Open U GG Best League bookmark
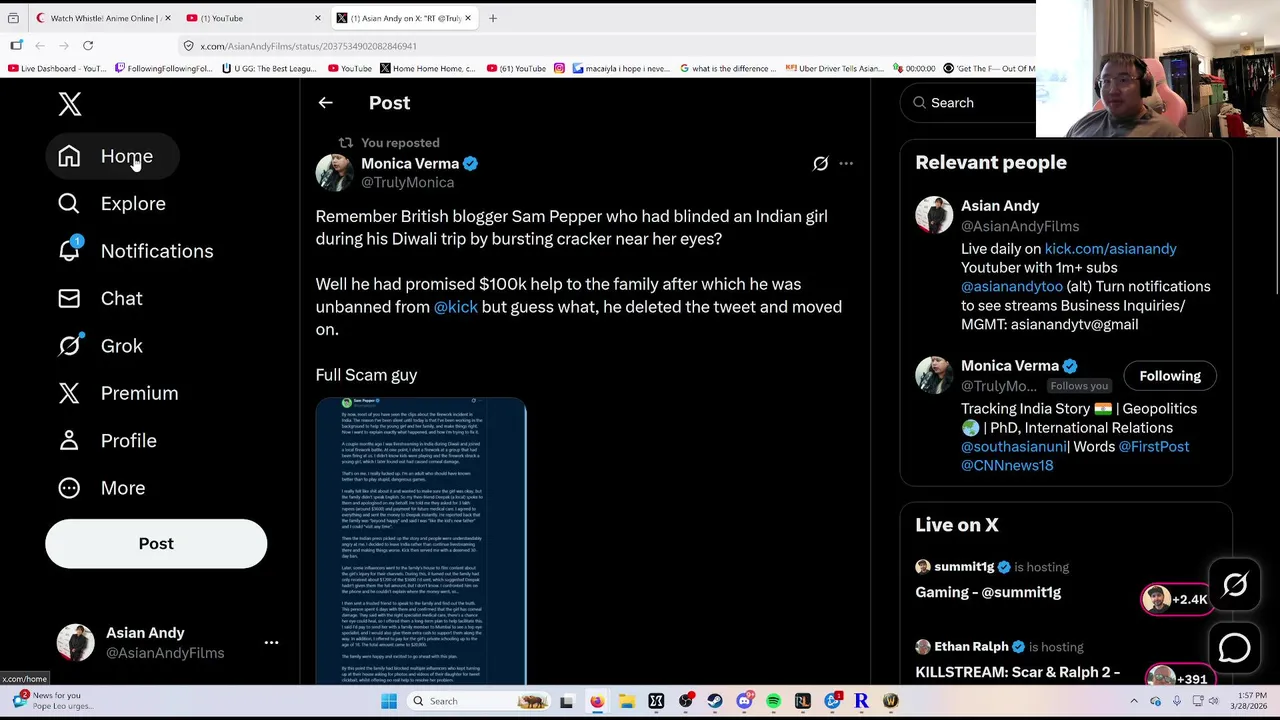Viewport: 1280px width, 720px height. 269,69
